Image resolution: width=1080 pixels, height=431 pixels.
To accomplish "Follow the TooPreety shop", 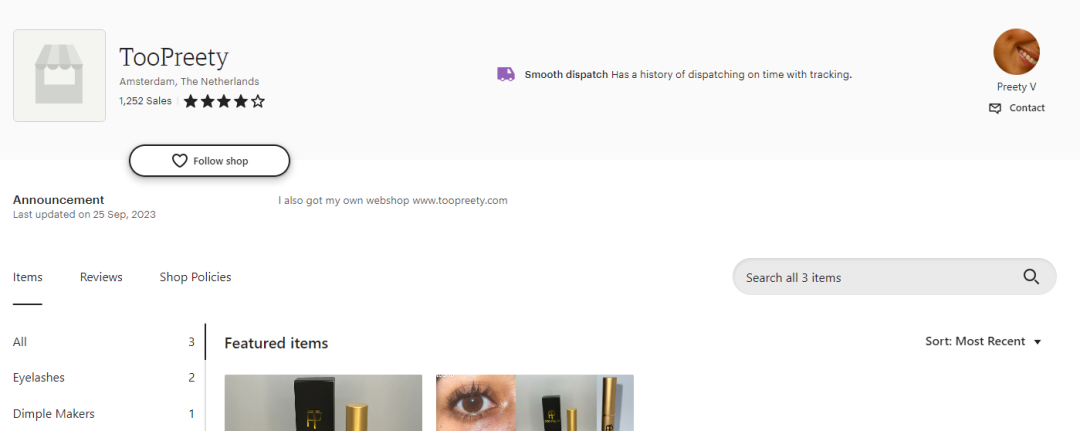I will [x=209, y=160].
